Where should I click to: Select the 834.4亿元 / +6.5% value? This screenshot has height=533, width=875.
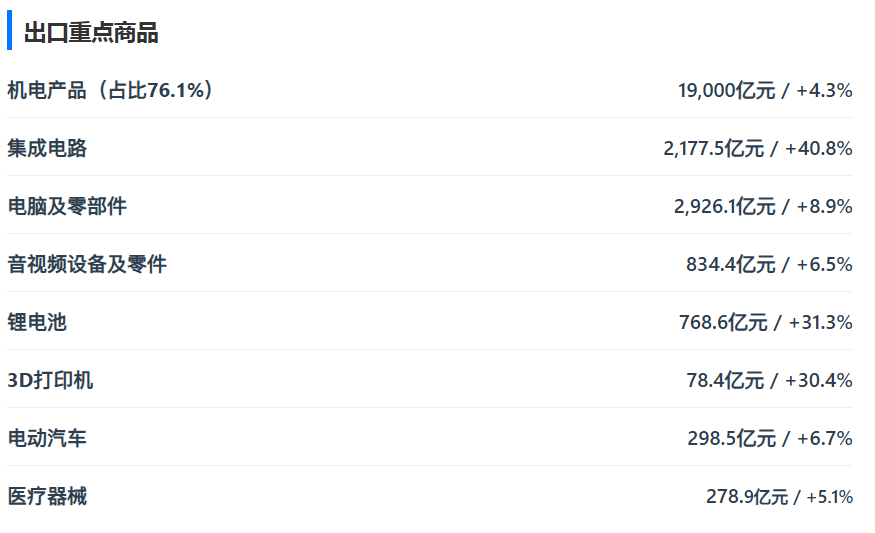[x=769, y=265]
